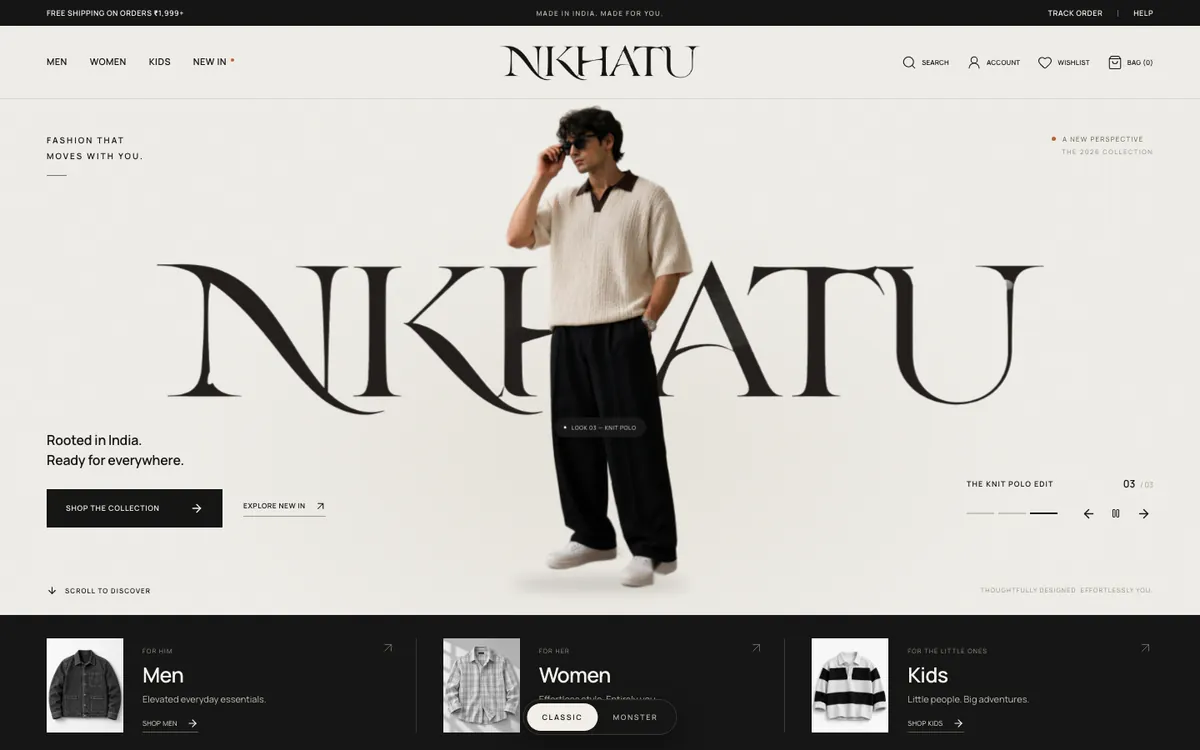Switch to the Monster theme toggle

click(x=635, y=717)
